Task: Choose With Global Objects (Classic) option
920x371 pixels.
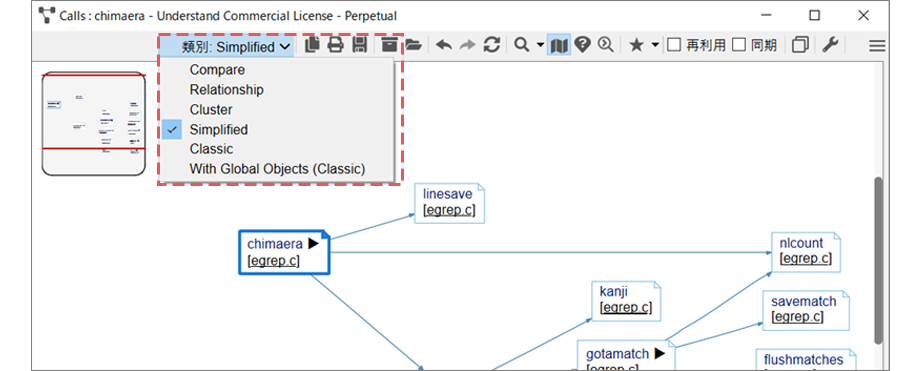Action: 277,169
